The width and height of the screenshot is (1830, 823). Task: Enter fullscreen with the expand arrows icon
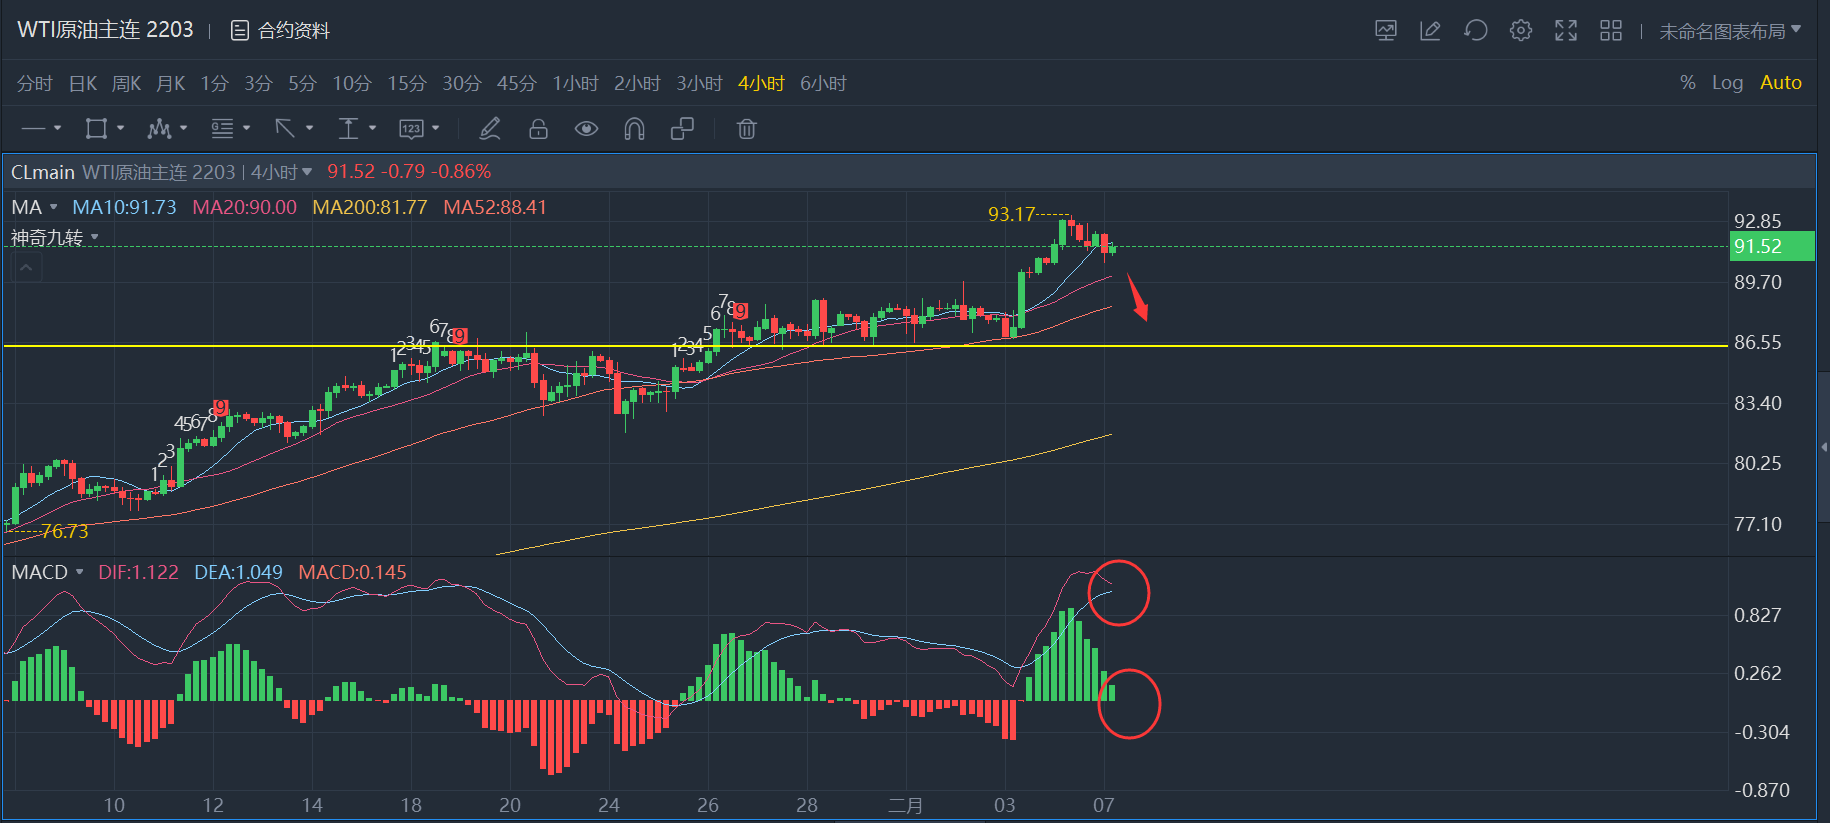pos(1566,31)
